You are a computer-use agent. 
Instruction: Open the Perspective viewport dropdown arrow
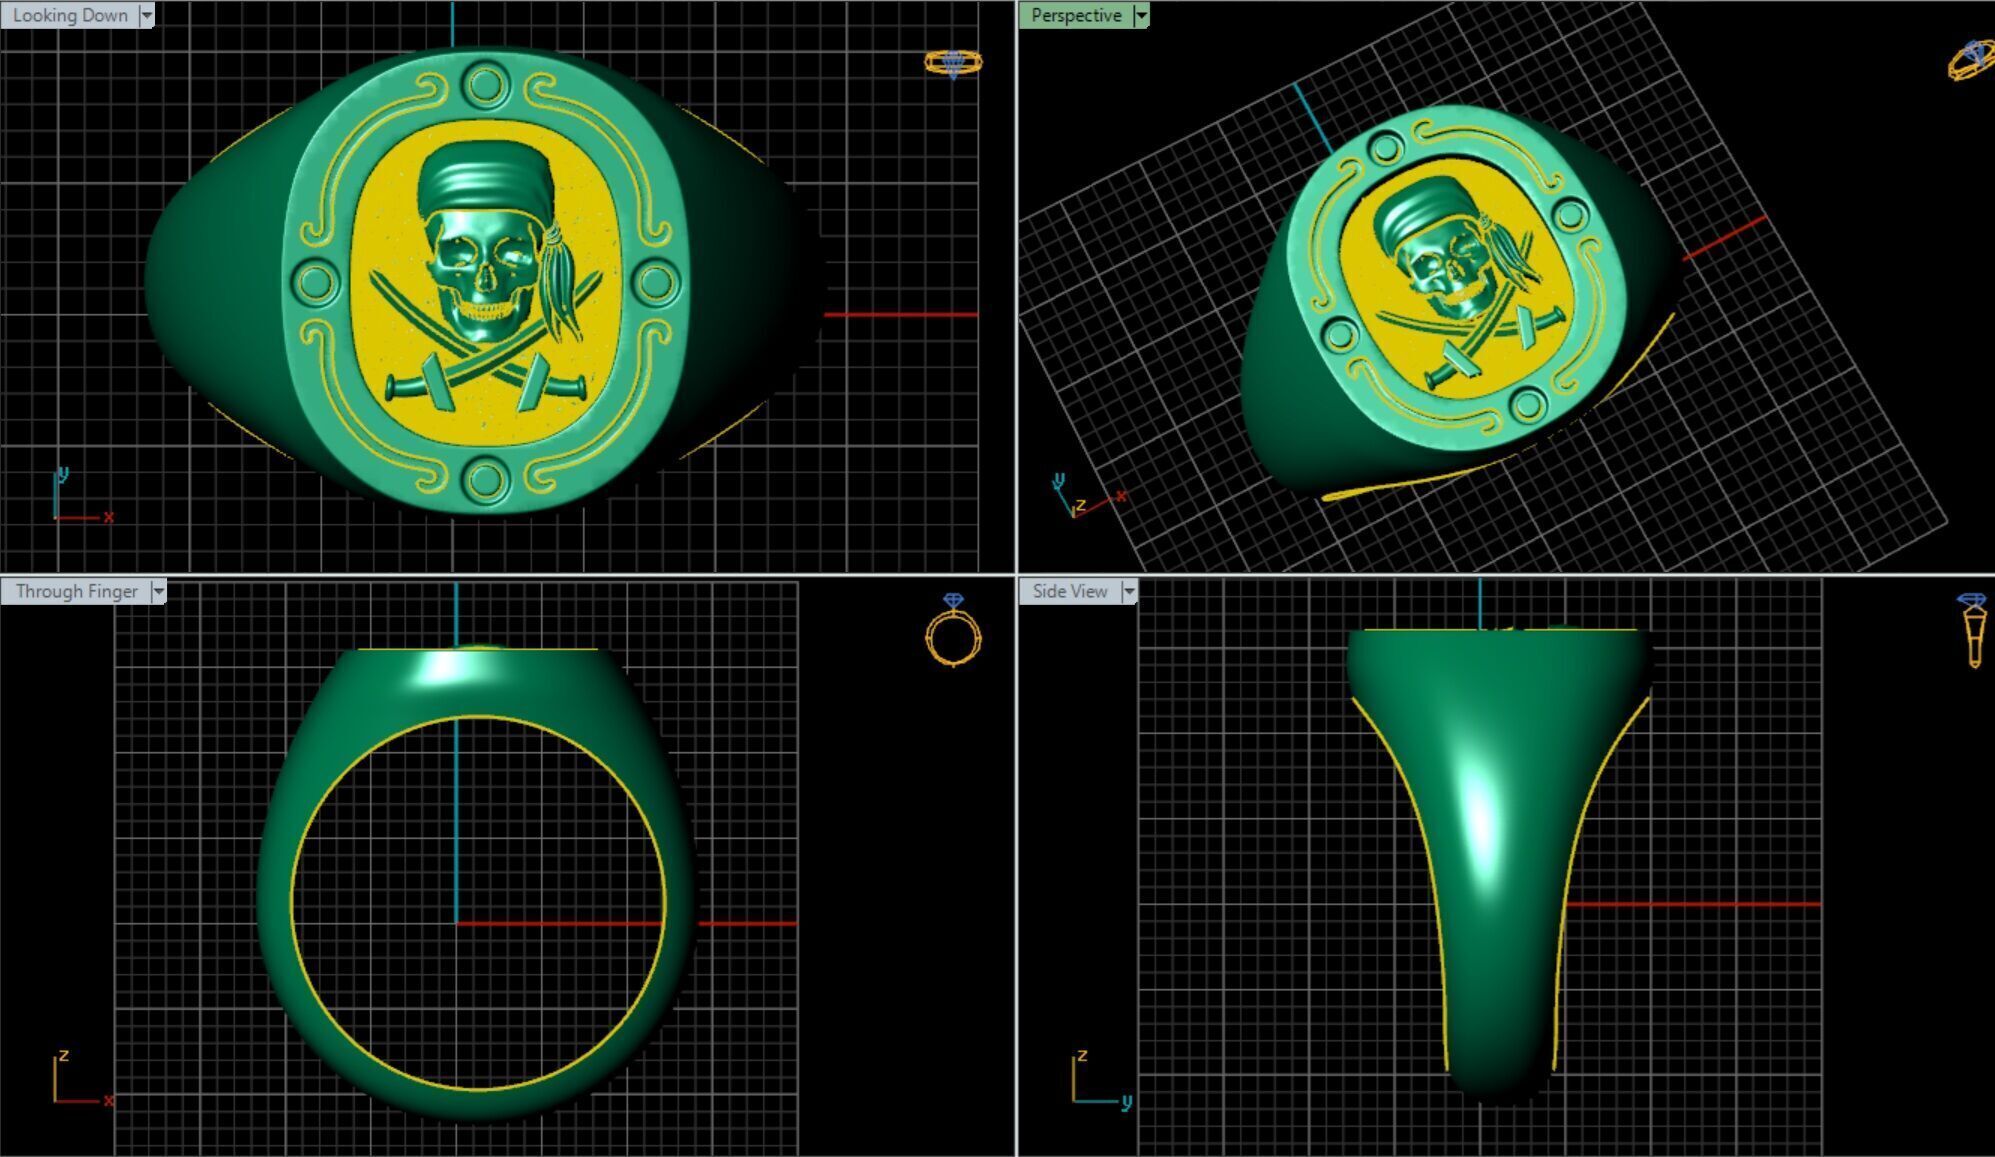1141,15
